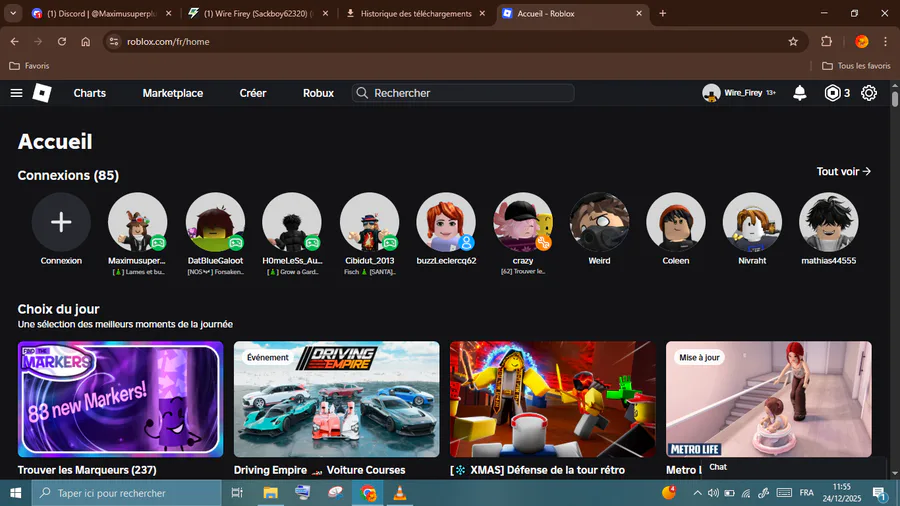Image resolution: width=900 pixels, height=506 pixels.
Task: Open Chrome three-dot menu
Action: click(x=886, y=41)
